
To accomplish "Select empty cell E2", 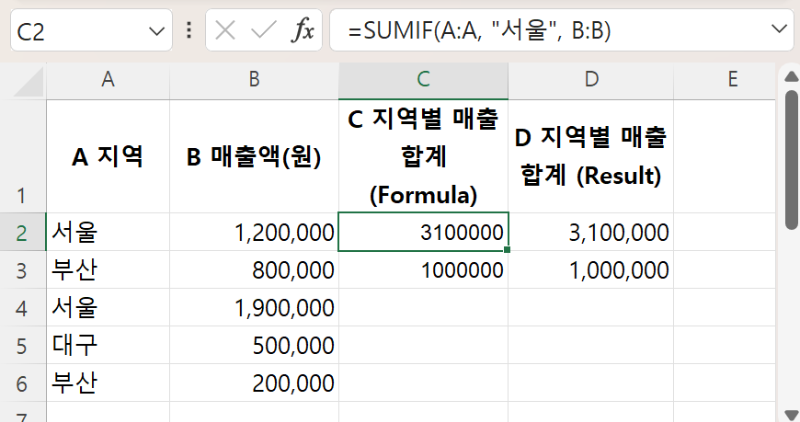I will pos(724,232).
